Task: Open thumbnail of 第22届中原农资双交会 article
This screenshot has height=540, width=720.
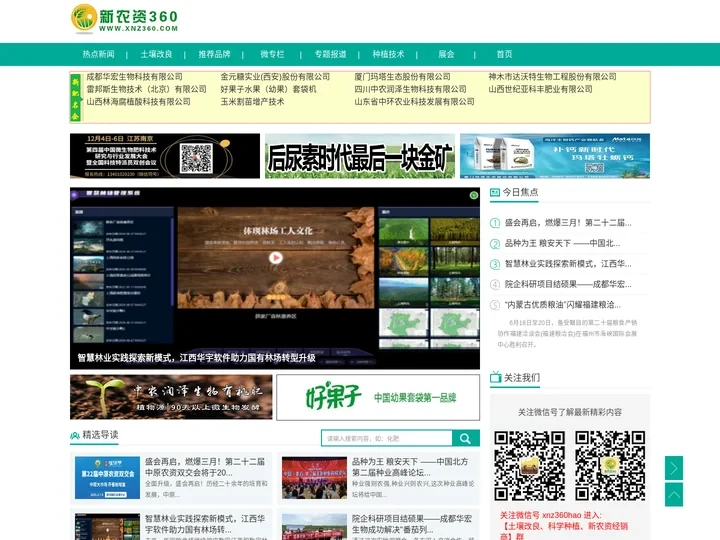Action: [x=107, y=478]
